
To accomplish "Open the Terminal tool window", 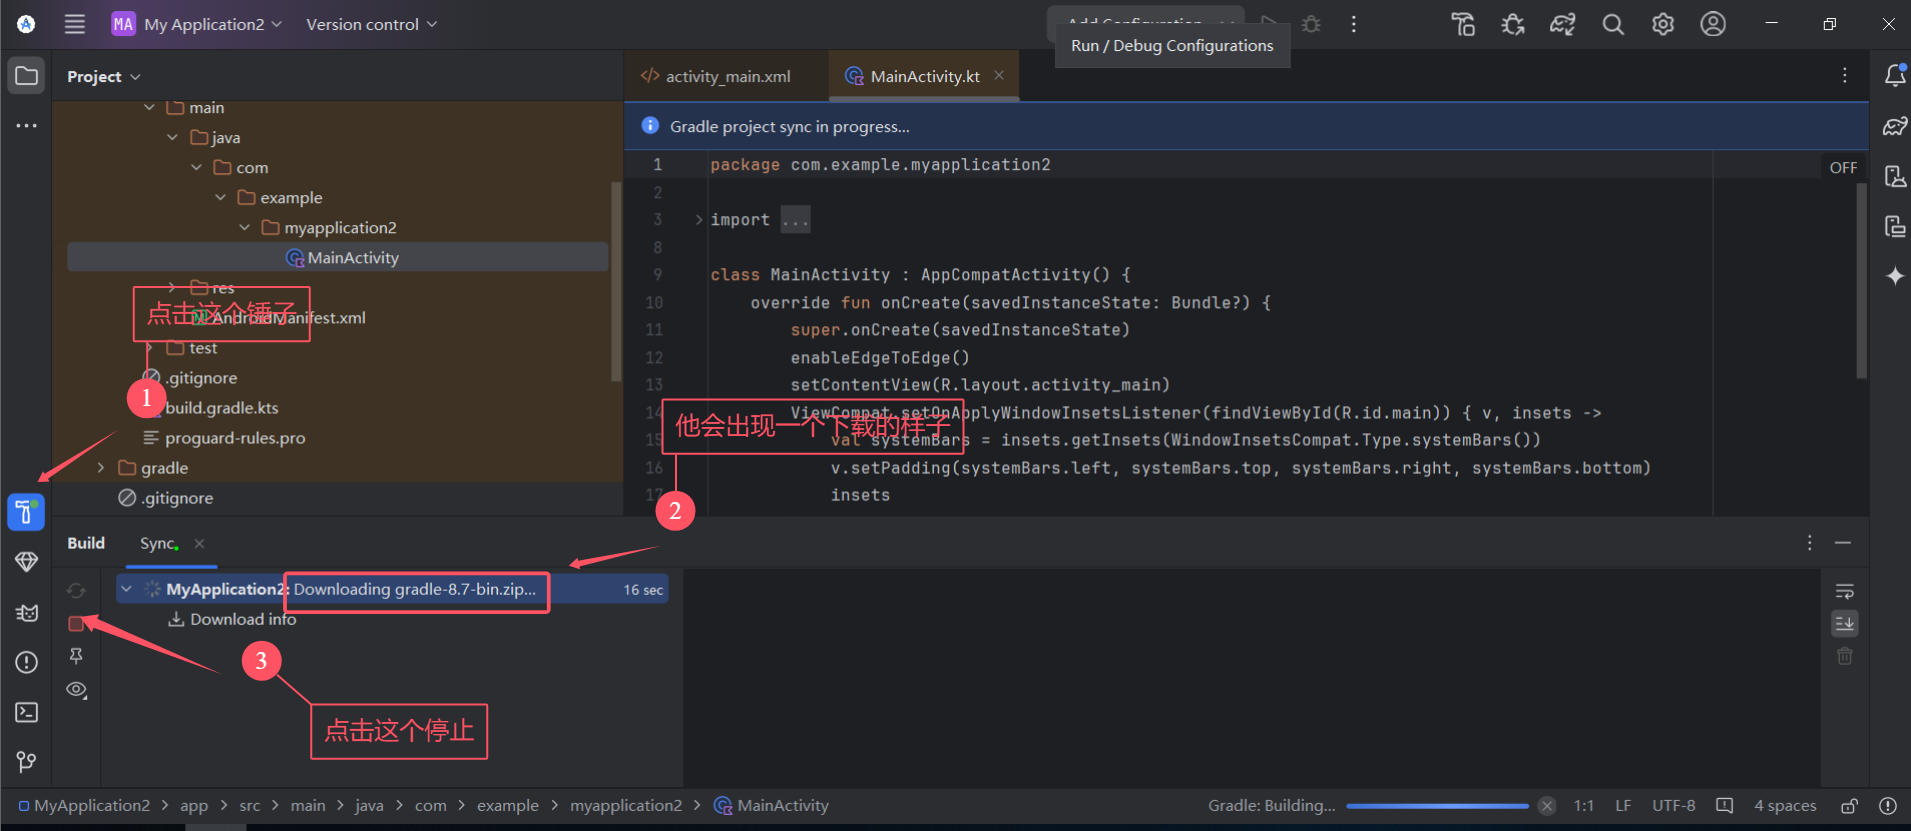I will click(x=27, y=712).
